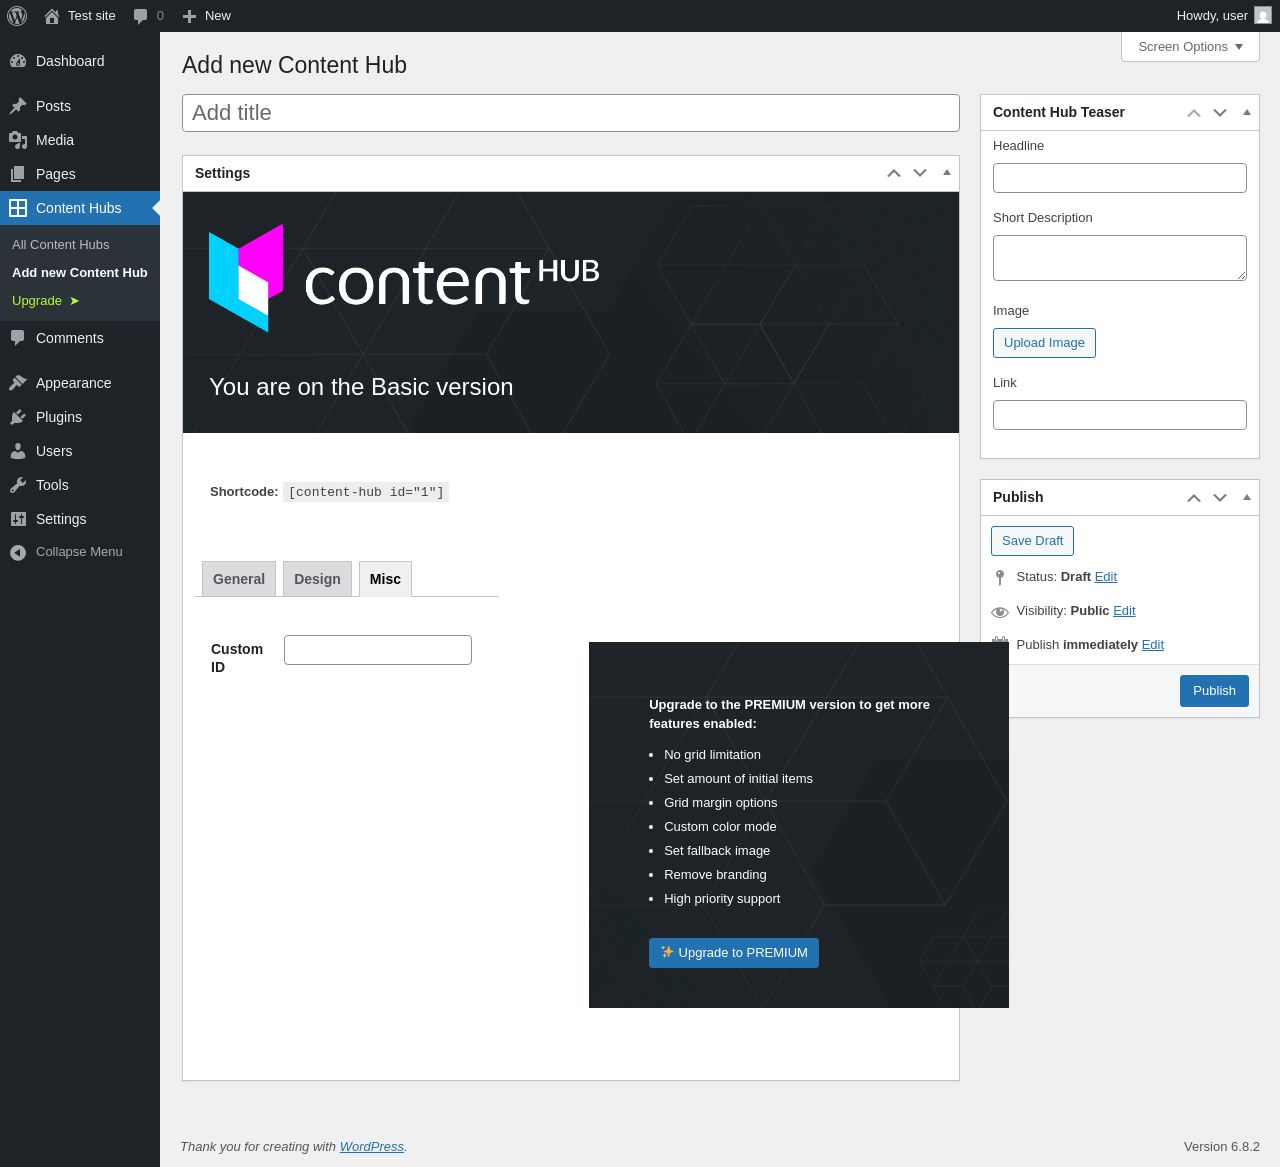Click the content HUB logo banner
The height and width of the screenshot is (1167, 1280).
click(x=404, y=278)
